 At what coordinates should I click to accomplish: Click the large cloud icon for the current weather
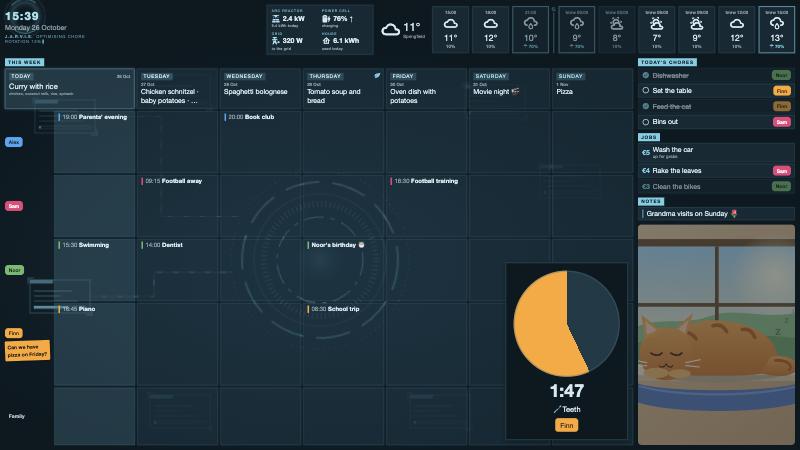coord(391,30)
